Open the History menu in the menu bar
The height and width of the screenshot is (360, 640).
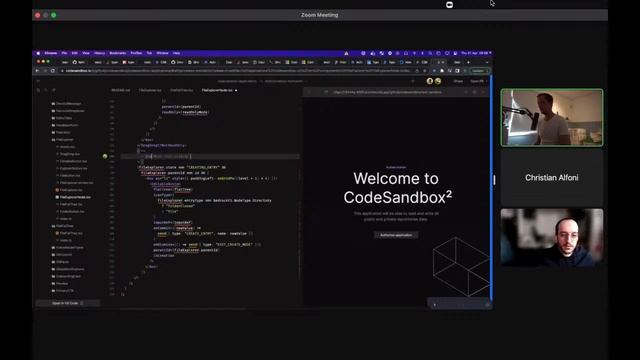(100, 53)
